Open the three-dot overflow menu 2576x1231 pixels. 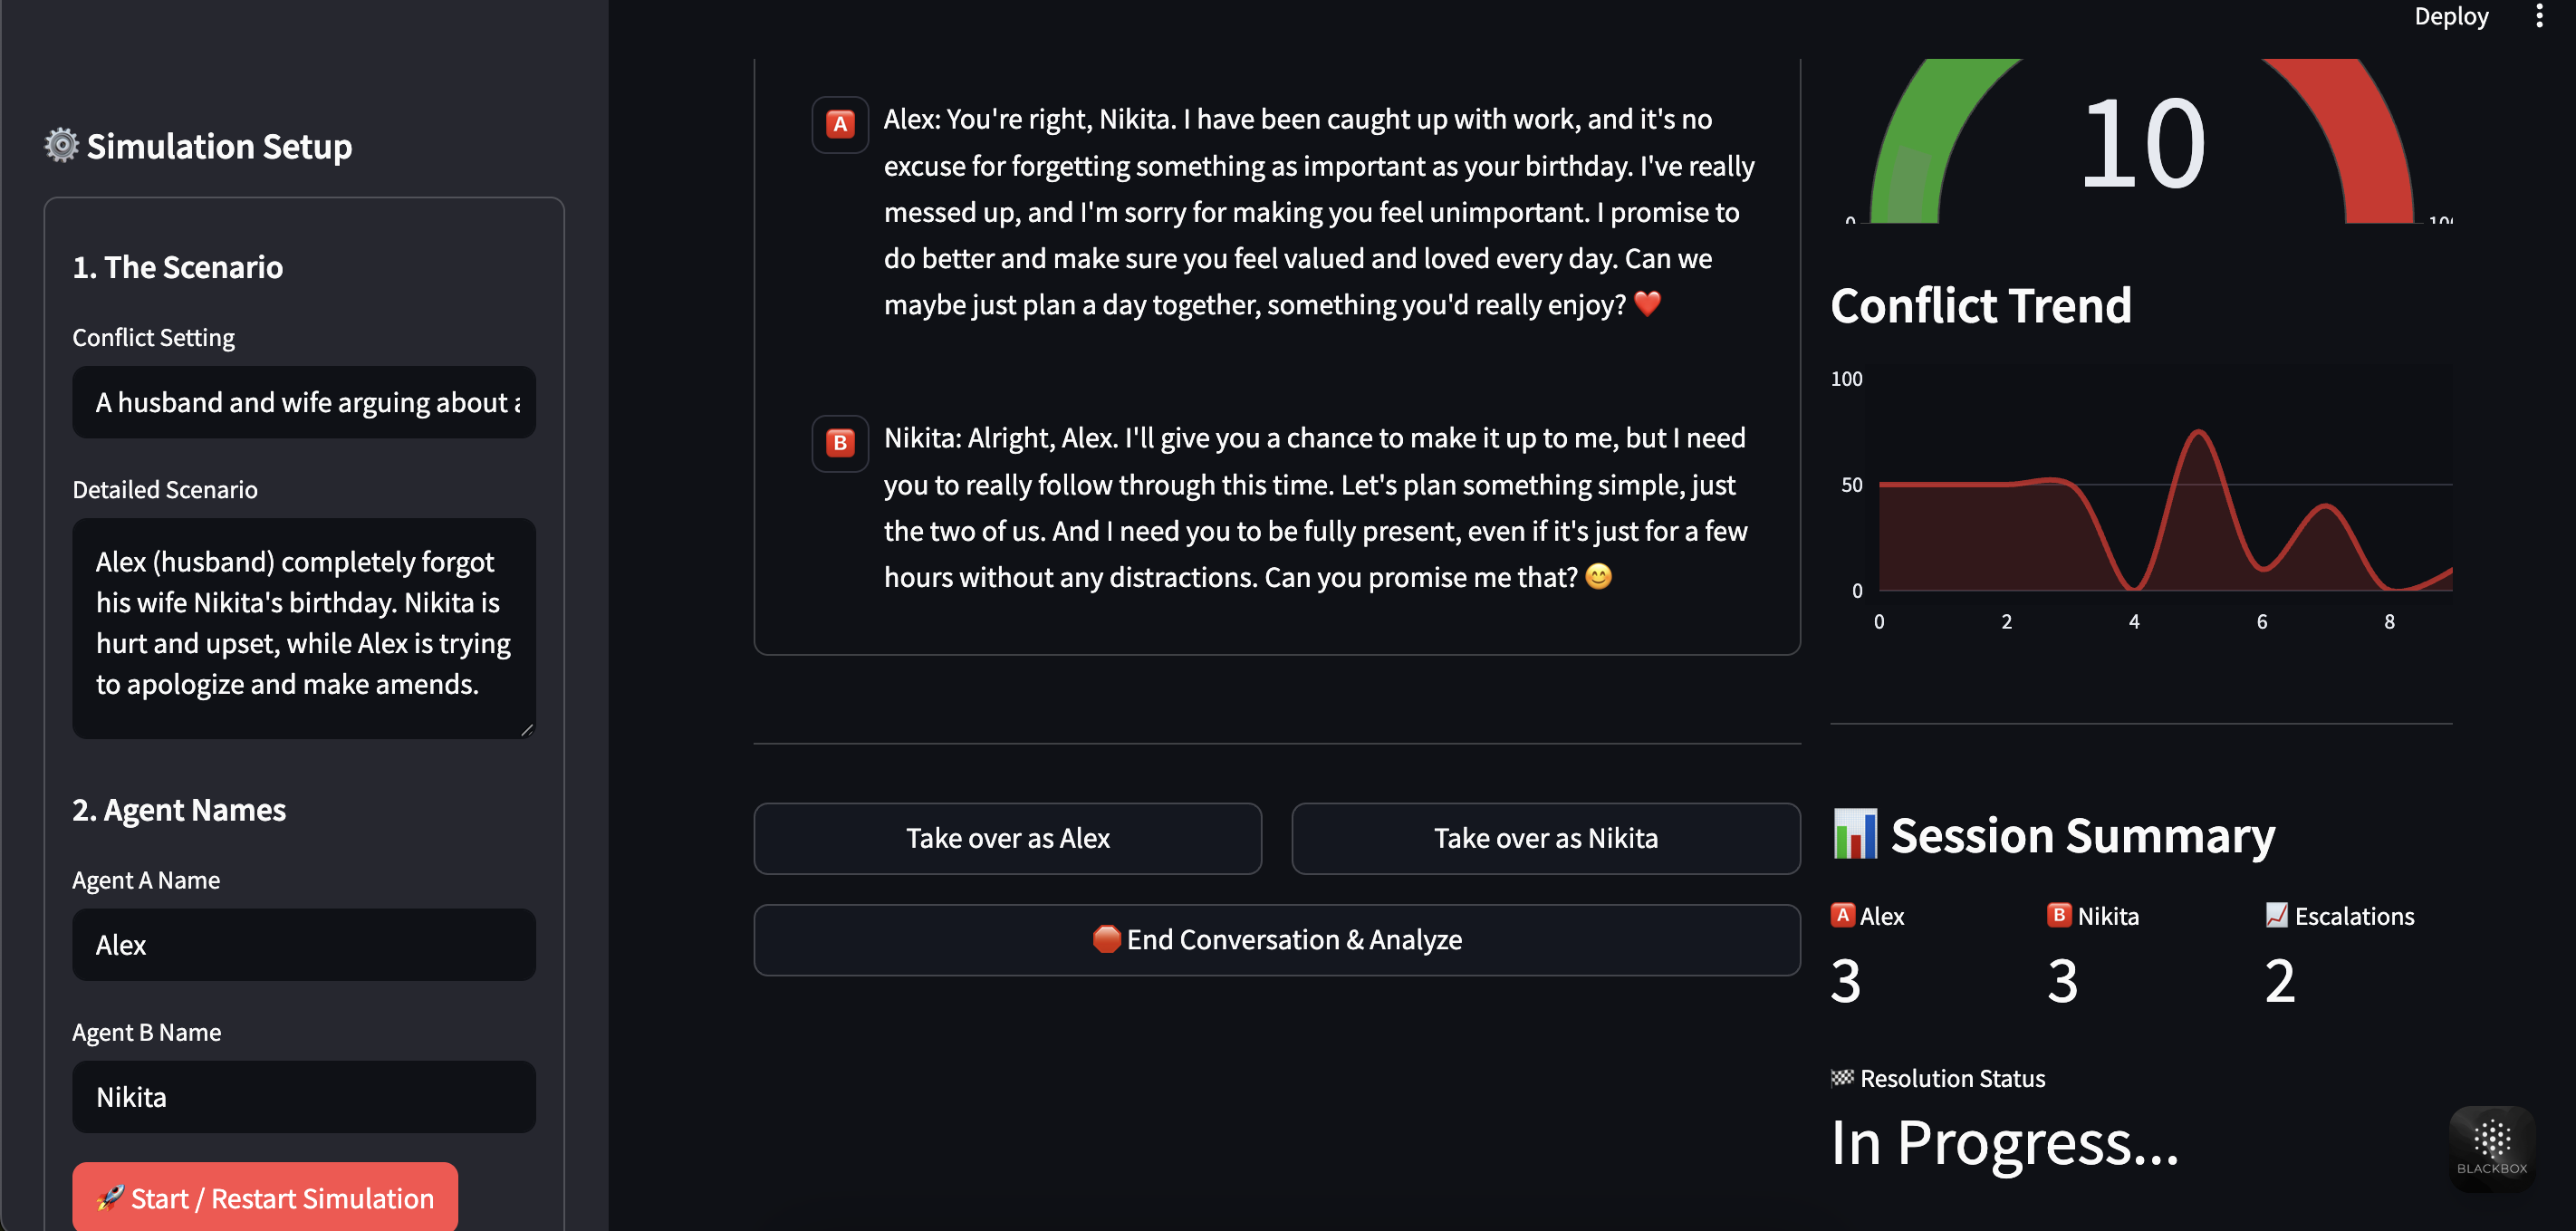pos(2541,16)
